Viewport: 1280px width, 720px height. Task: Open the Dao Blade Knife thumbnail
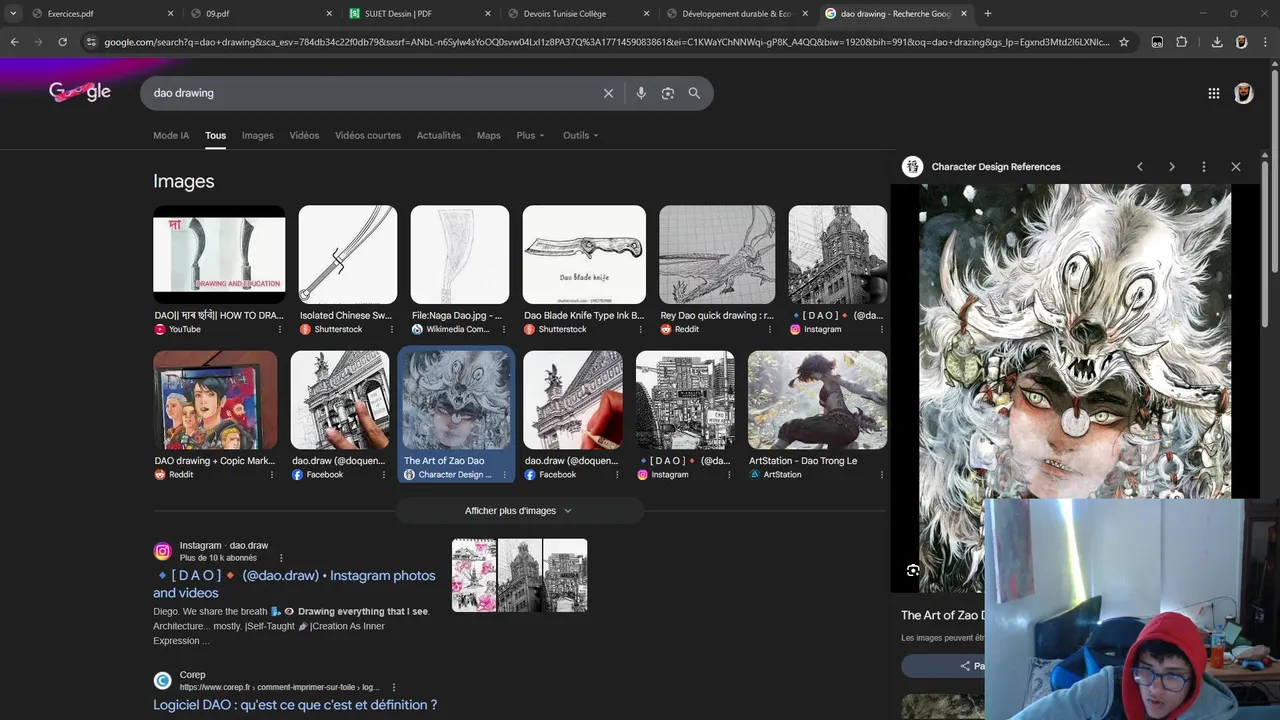584,255
